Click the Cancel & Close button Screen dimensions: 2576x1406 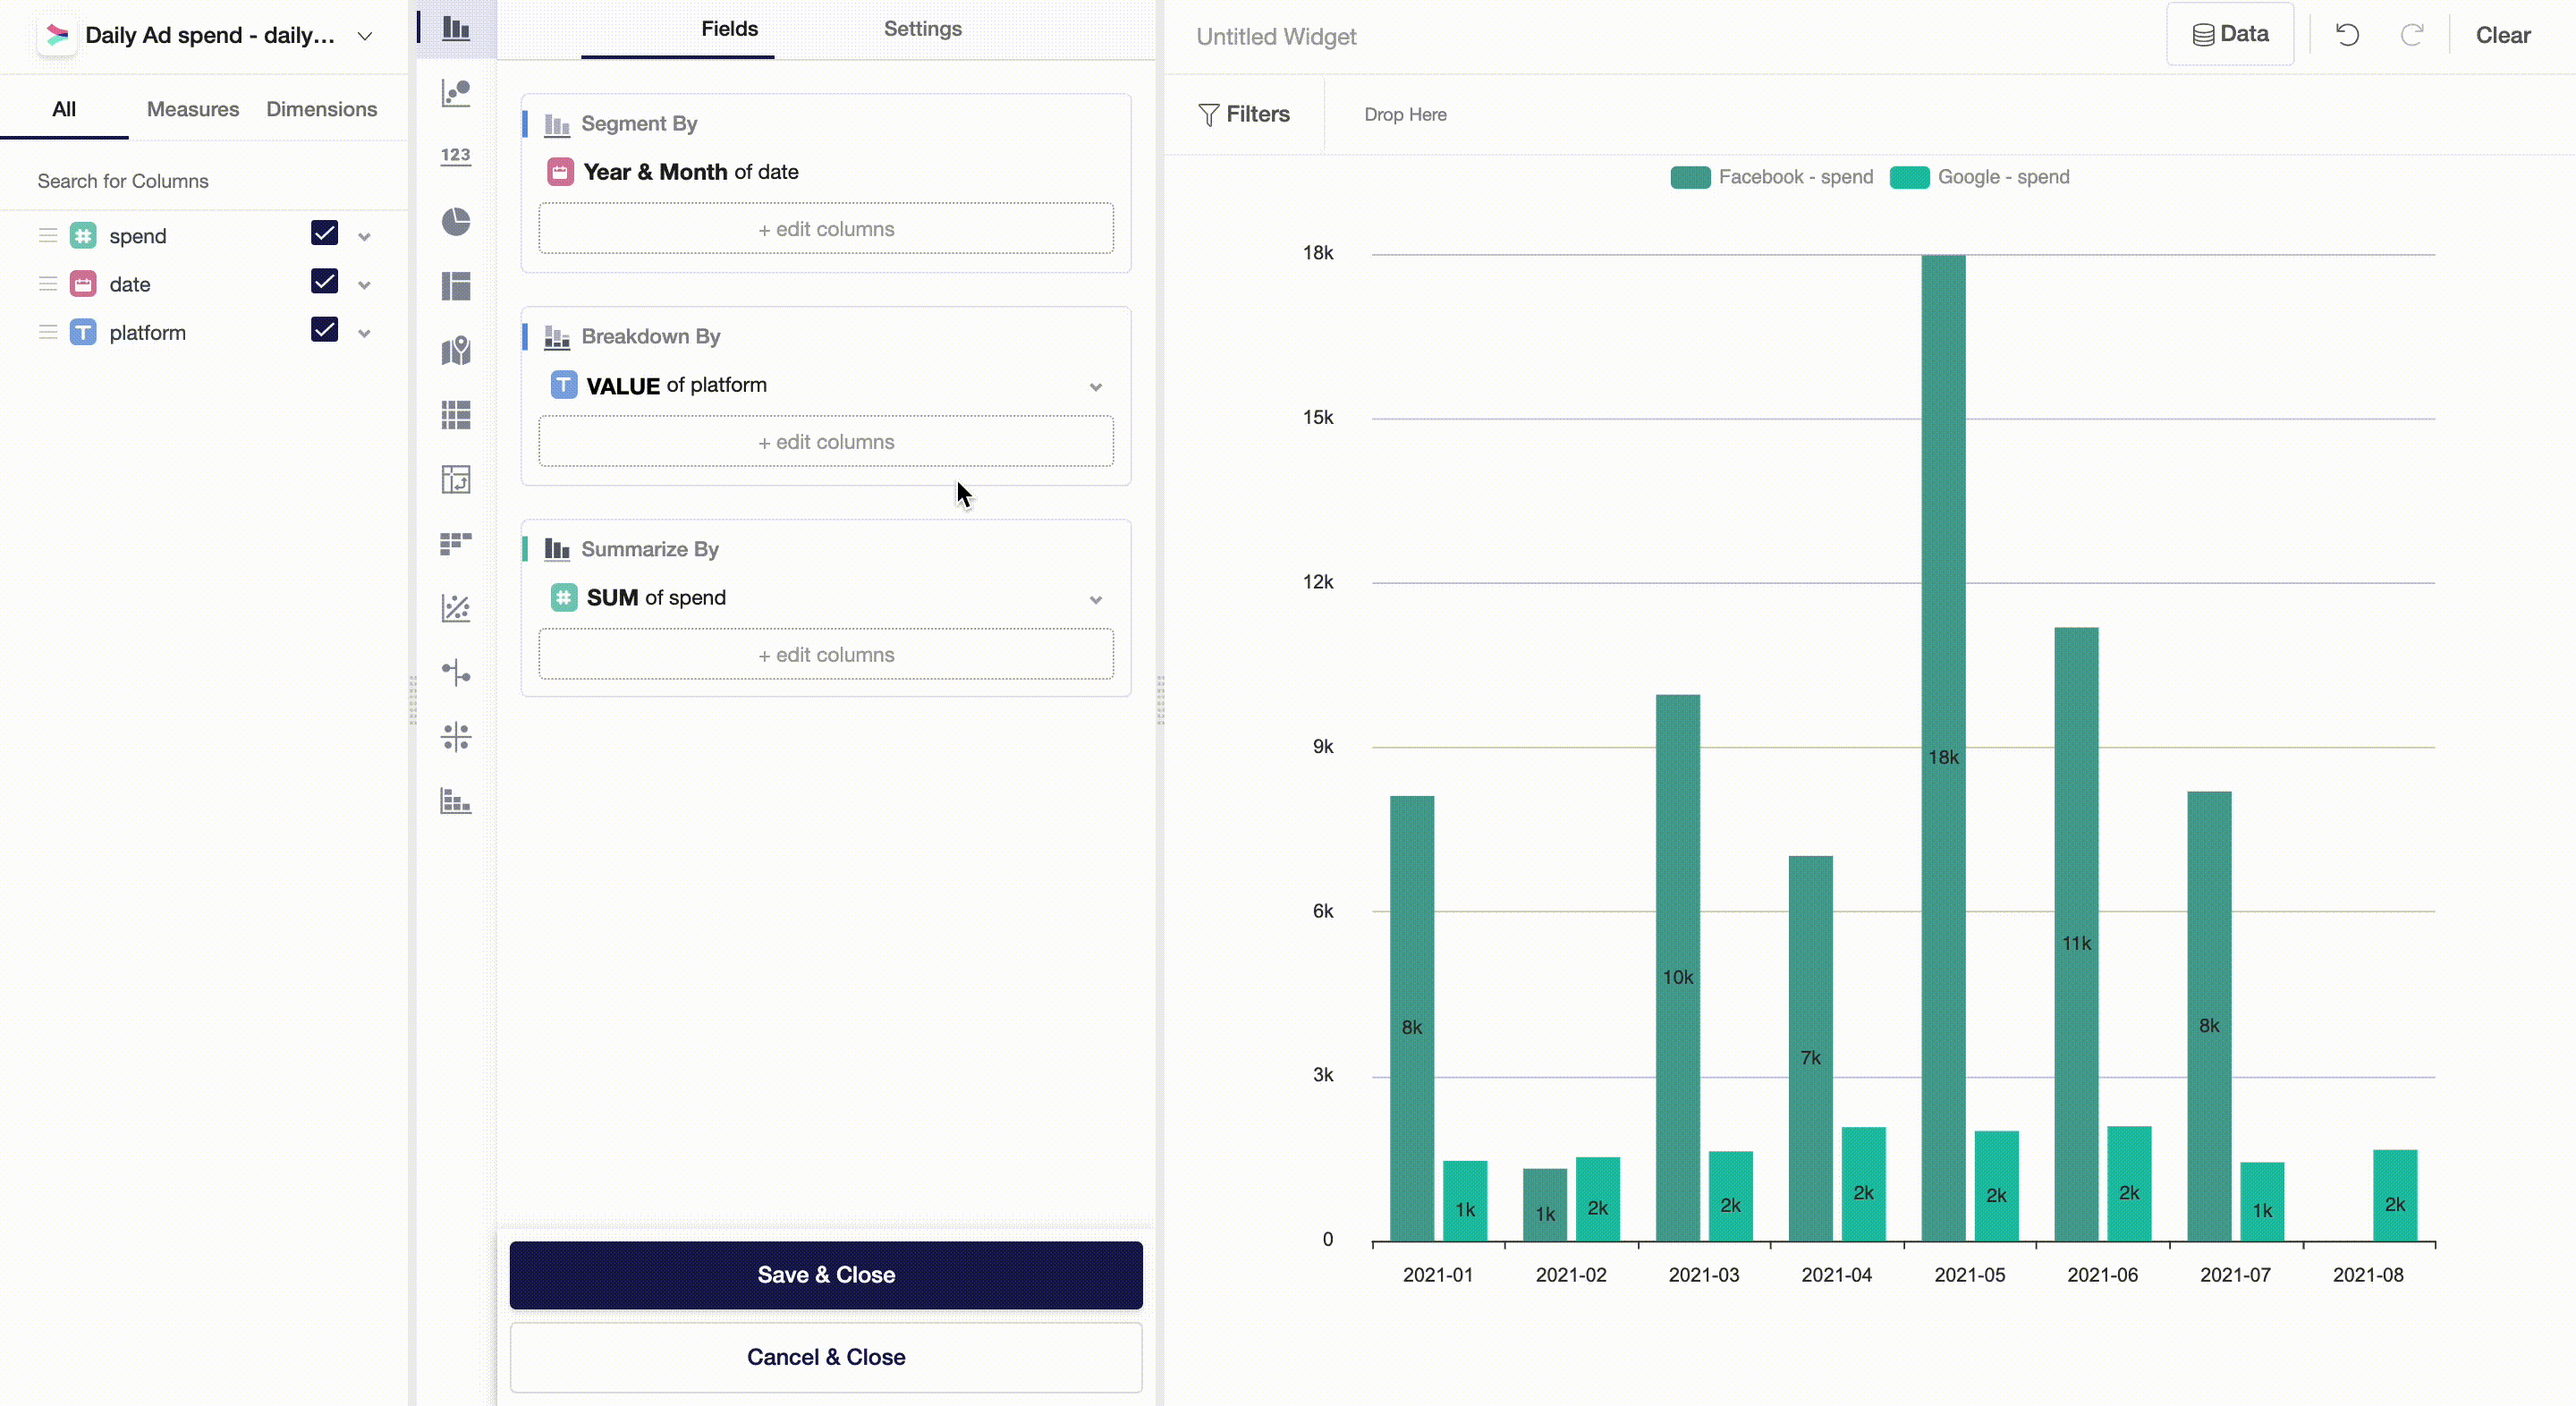pos(826,1357)
